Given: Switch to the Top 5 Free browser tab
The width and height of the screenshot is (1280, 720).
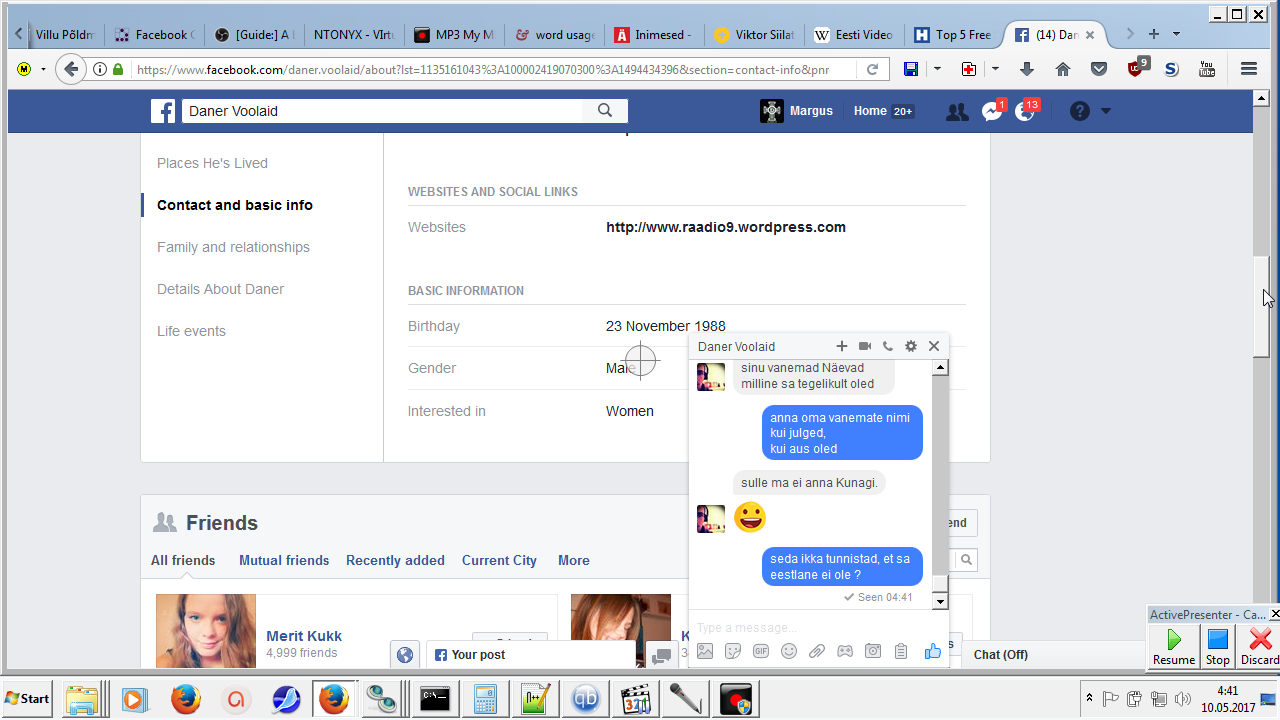Looking at the screenshot, I should point(953,34).
